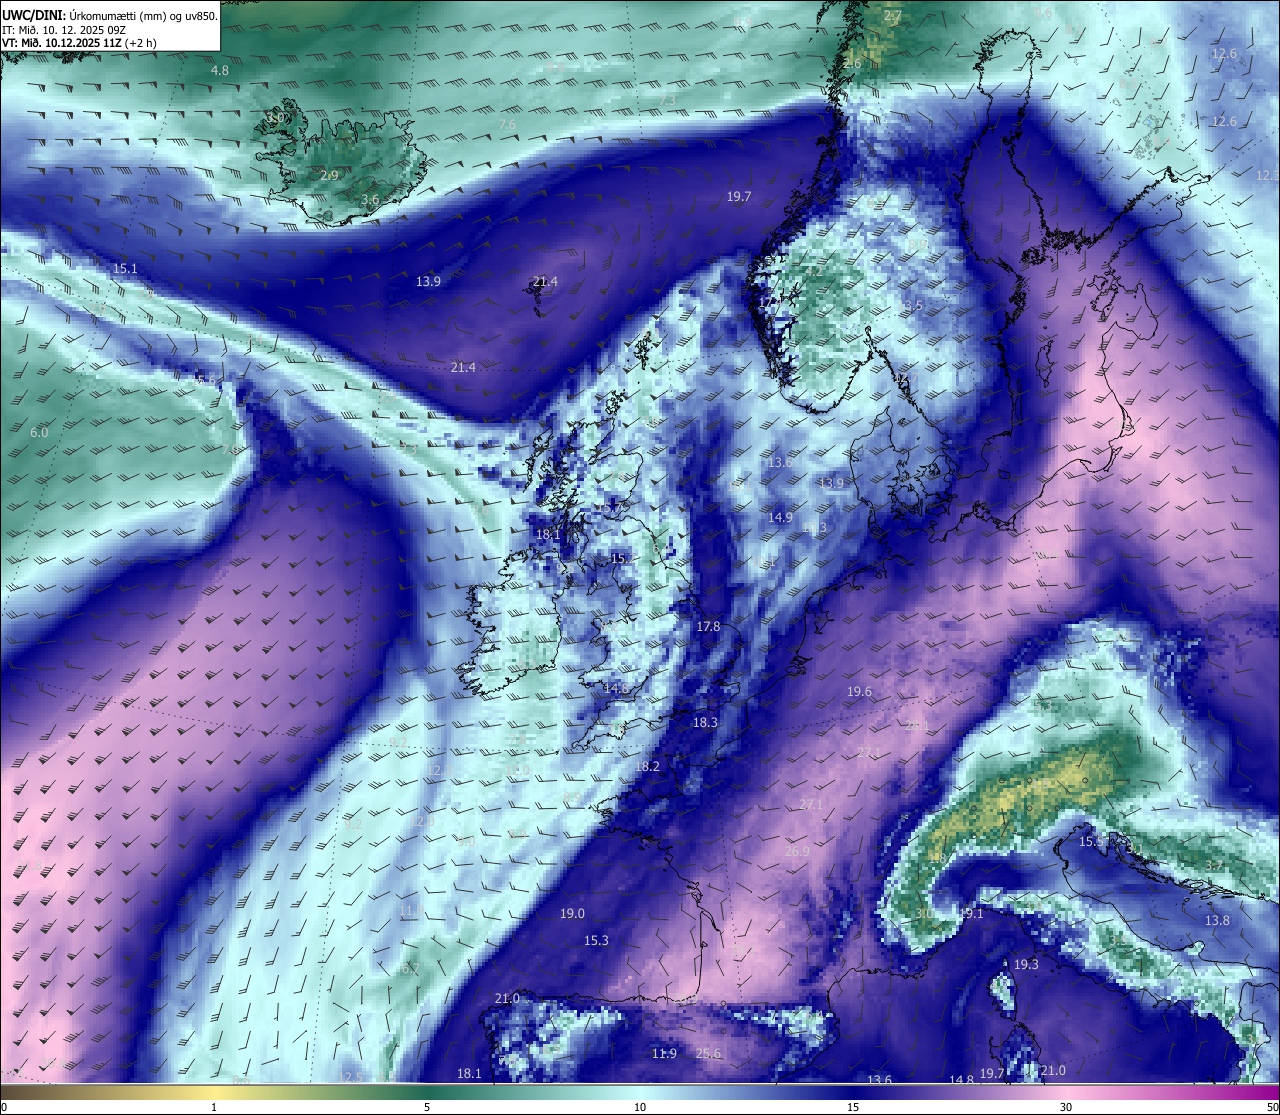Viewport: 1280px width, 1115px height.
Task: Click the 15.1 value label
Action: pos(125,269)
